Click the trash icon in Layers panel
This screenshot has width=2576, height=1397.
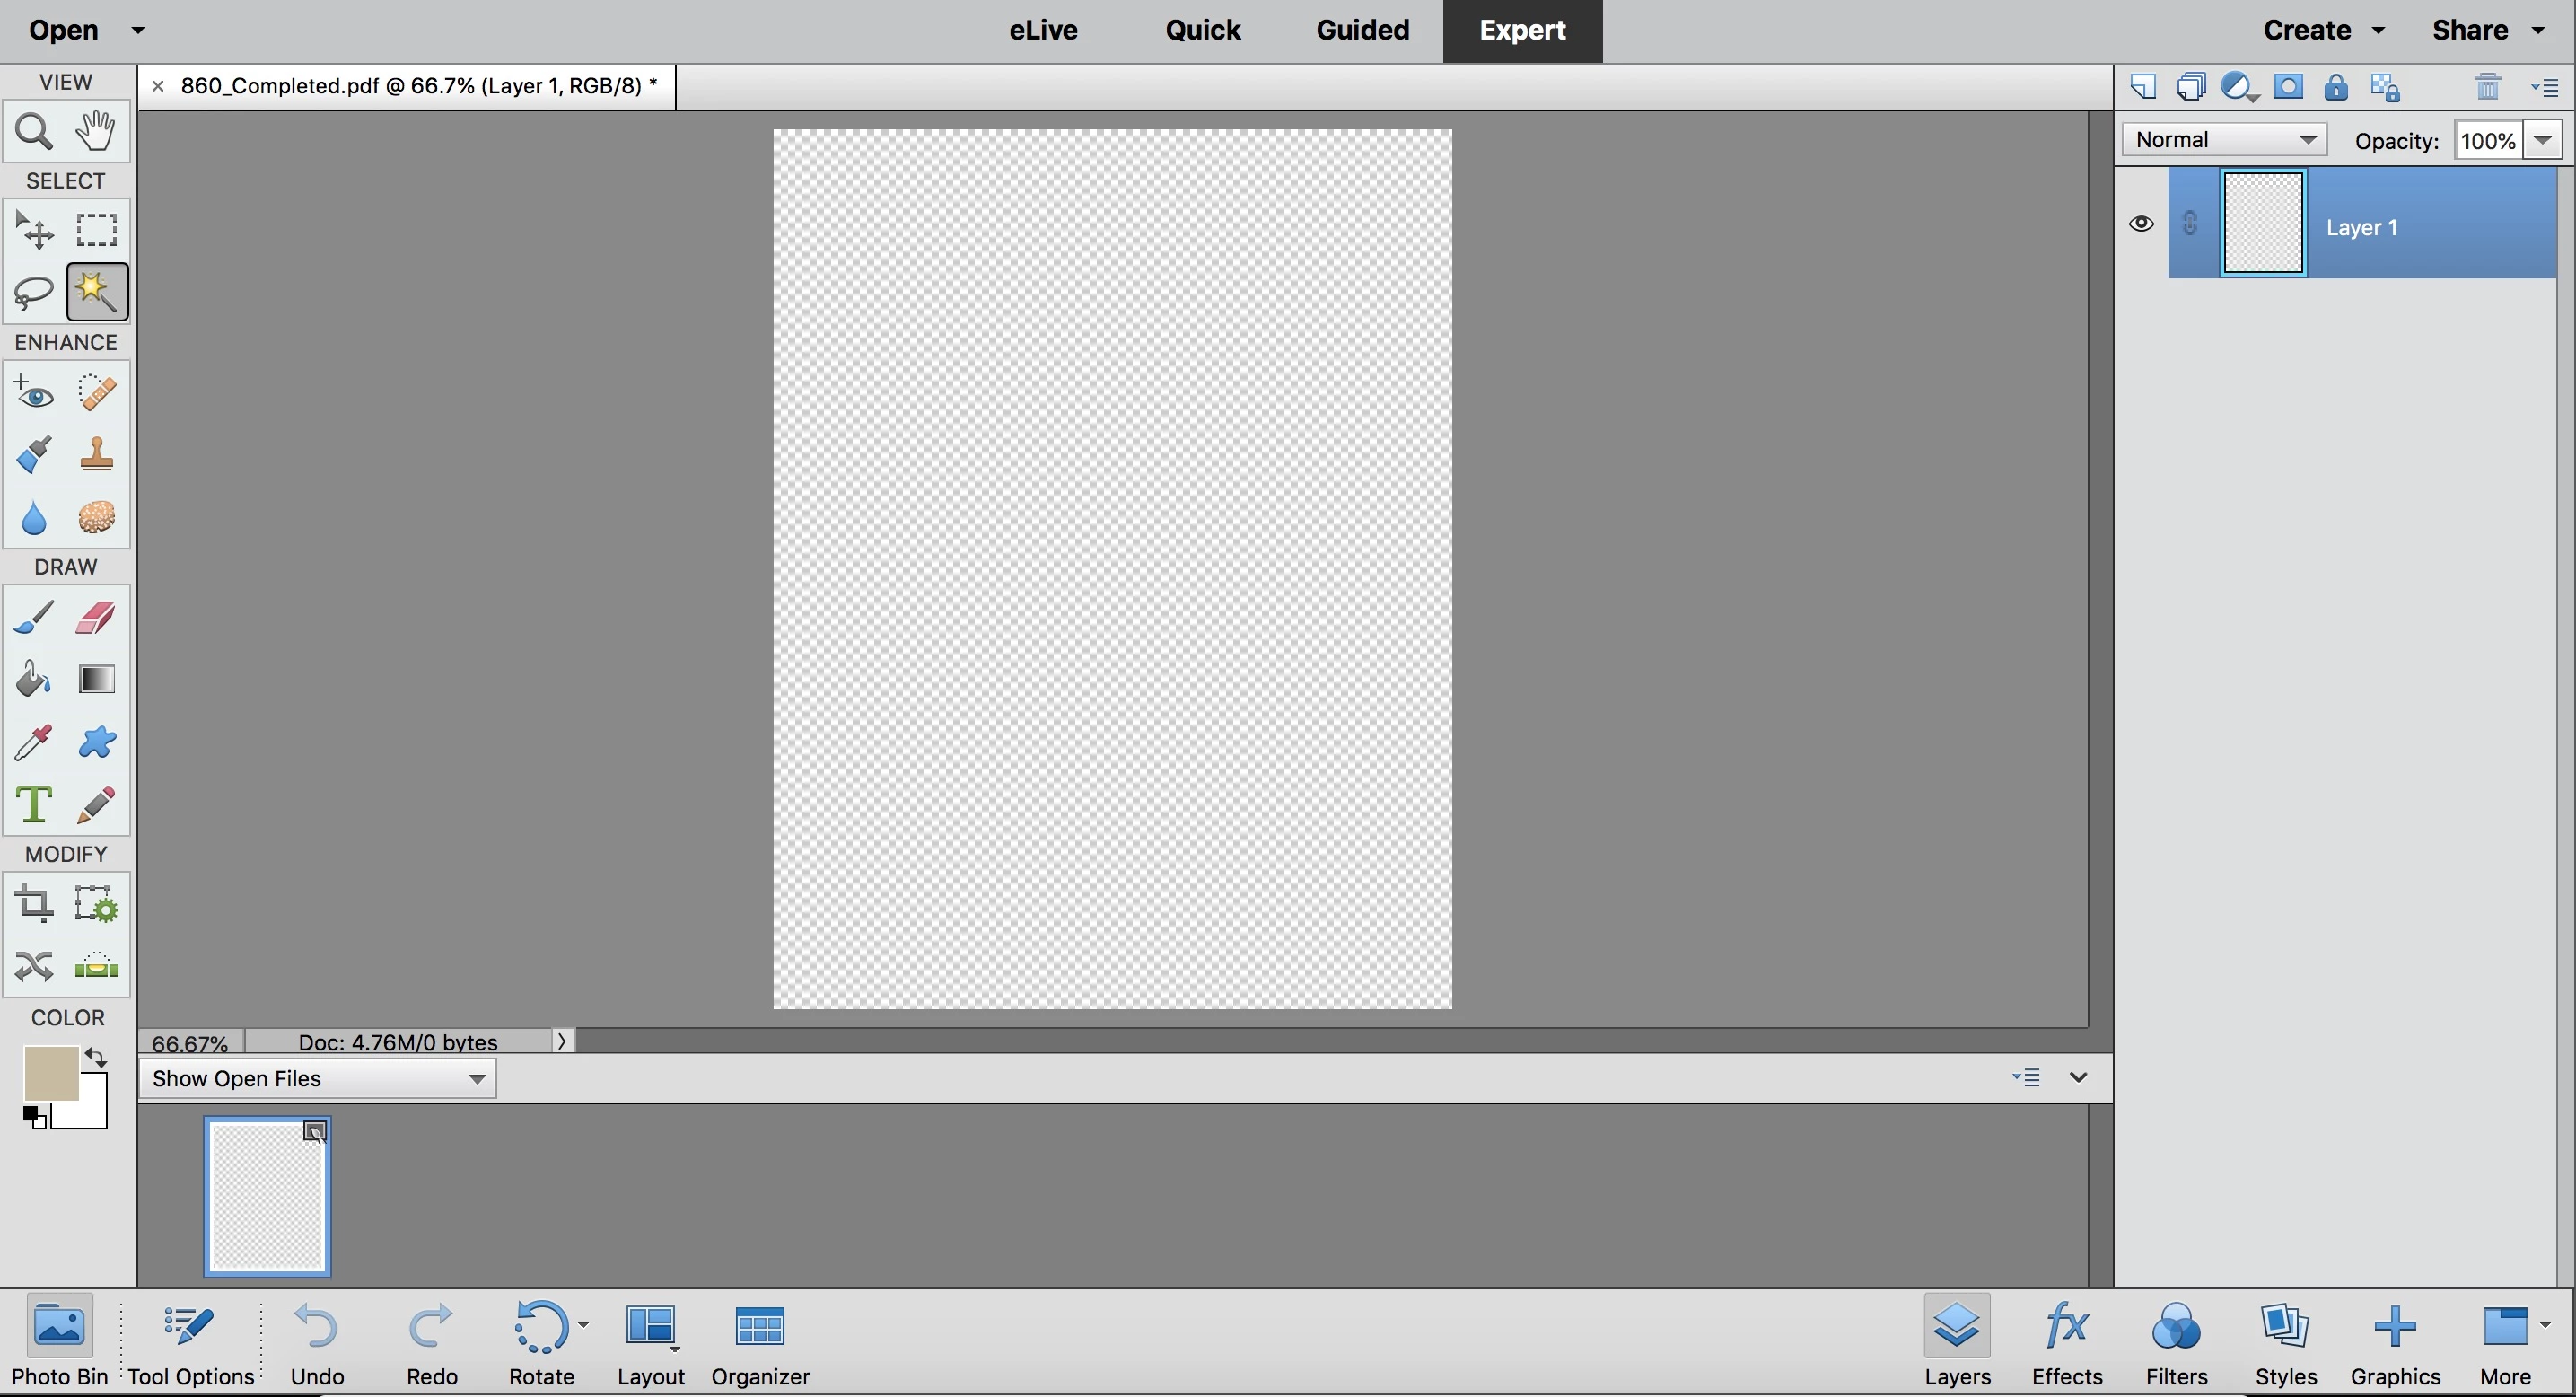pyautogui.click(x=2488, y=88)
